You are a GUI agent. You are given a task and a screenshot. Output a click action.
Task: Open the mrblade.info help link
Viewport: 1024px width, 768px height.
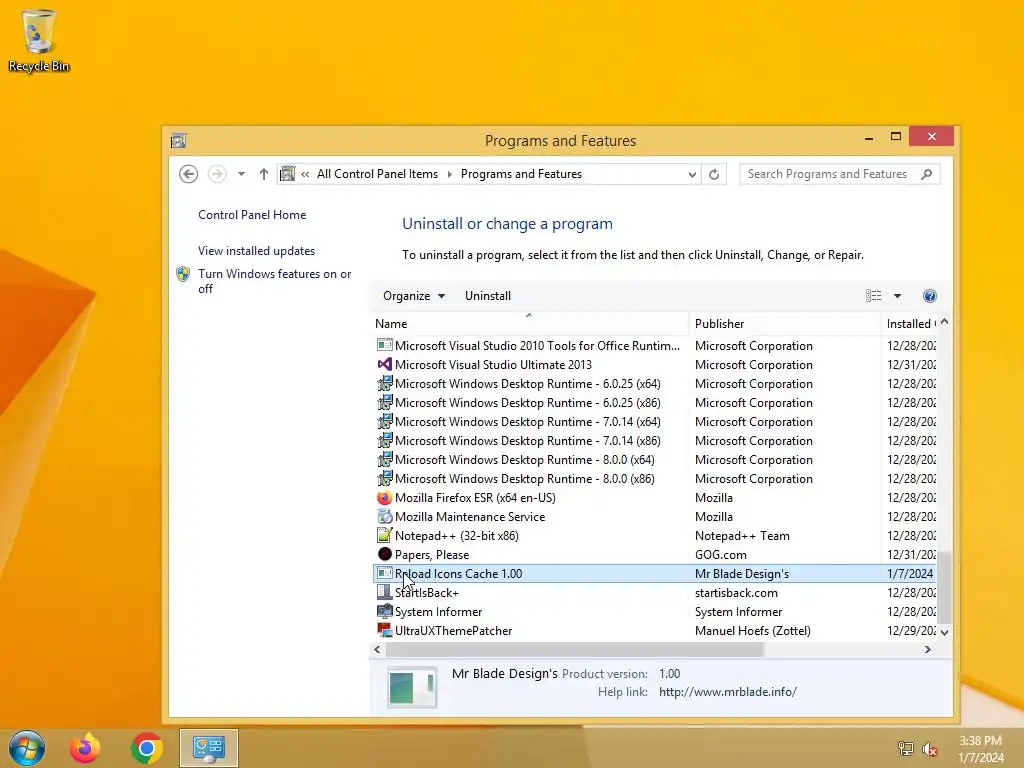pos(728,692)
